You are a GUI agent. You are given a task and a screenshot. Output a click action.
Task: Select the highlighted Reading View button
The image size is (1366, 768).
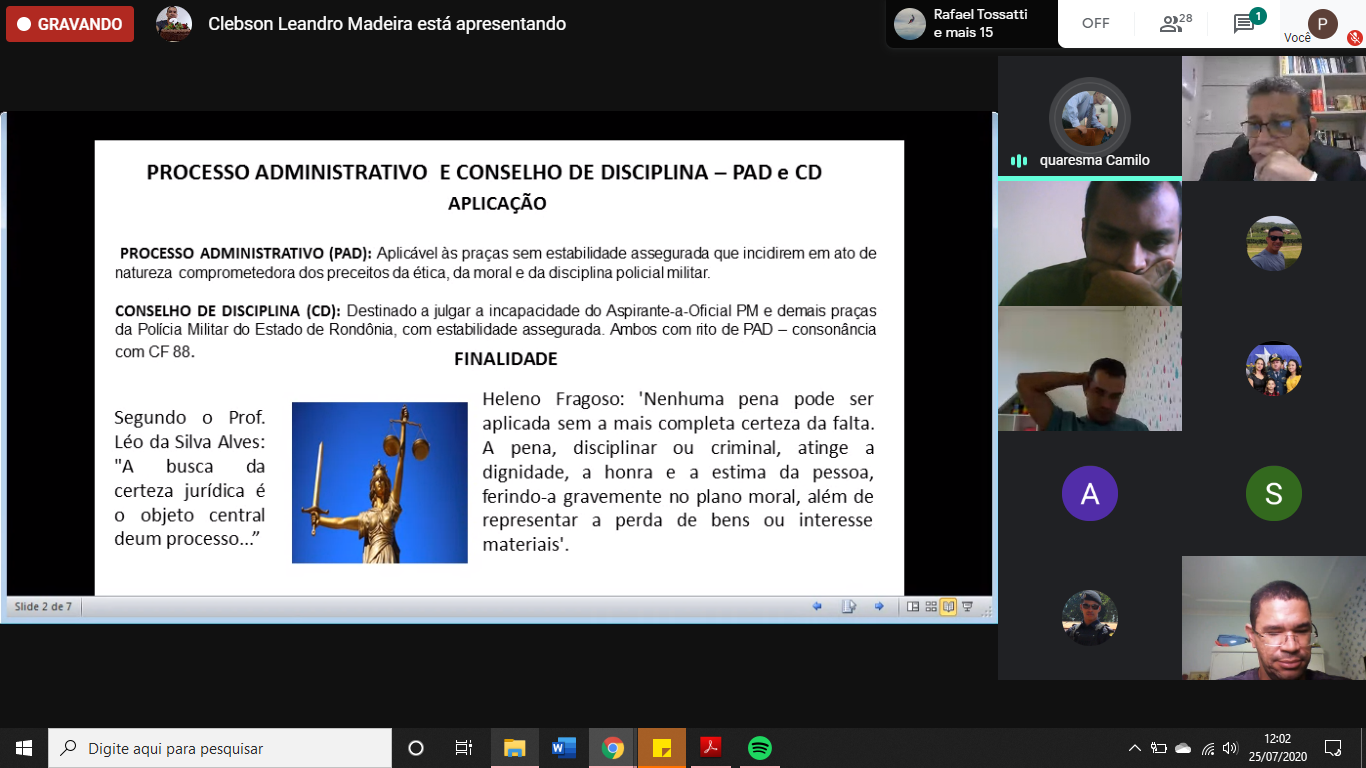coord(948,606)
